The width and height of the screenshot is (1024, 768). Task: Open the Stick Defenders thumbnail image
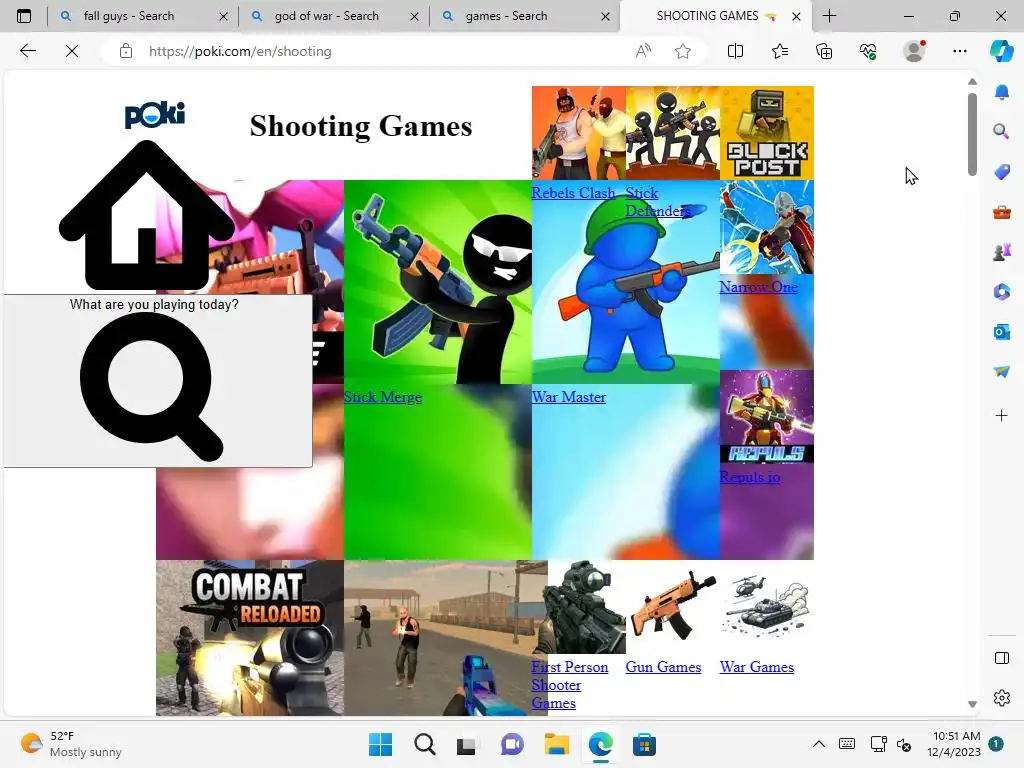[x=673, y=133]
